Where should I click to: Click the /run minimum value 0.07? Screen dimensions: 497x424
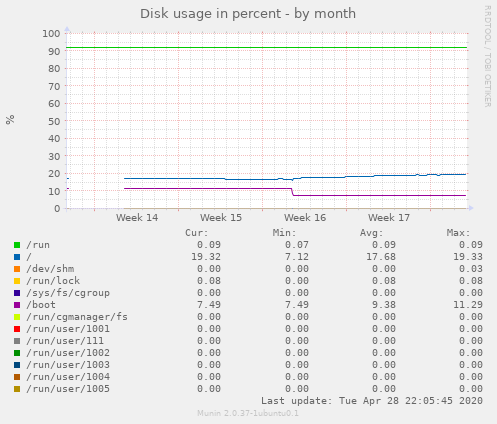click(x=297, y=245)
